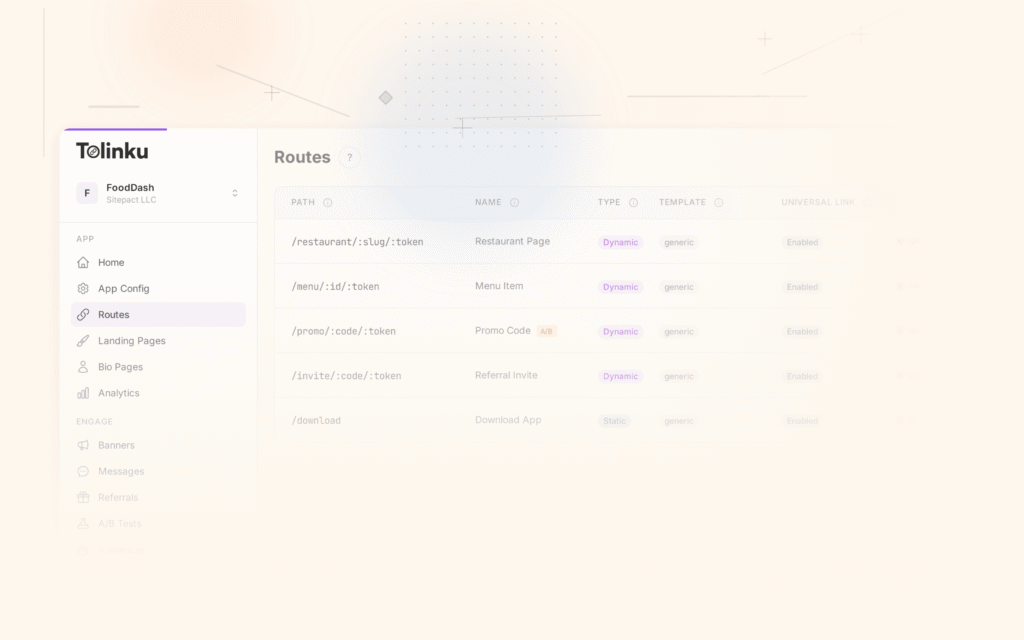Screen dimensions: 1024x640
Task: Disable the Enabled toggle on Menu Item row
Action: pyautogui.click(x=801, y=287)
